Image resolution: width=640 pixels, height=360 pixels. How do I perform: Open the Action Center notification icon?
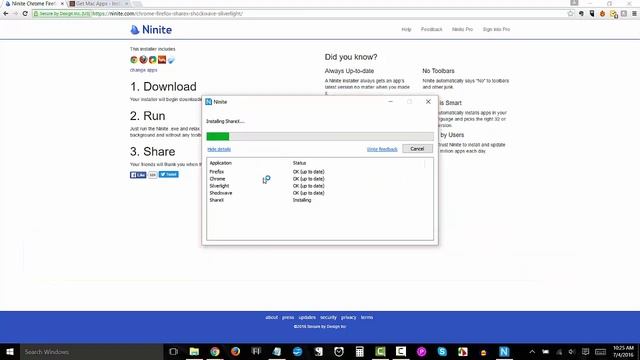click(x=586, y=351)
